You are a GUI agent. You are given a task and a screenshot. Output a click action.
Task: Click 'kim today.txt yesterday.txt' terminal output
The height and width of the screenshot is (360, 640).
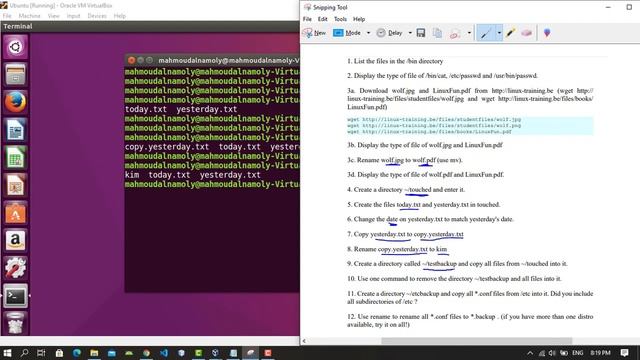tap(193, 175)
